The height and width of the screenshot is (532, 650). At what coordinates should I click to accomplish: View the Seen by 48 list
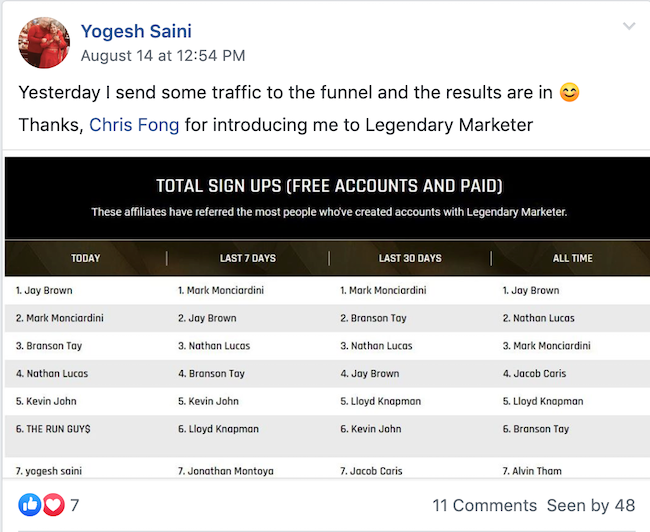(x=591, y=505)
